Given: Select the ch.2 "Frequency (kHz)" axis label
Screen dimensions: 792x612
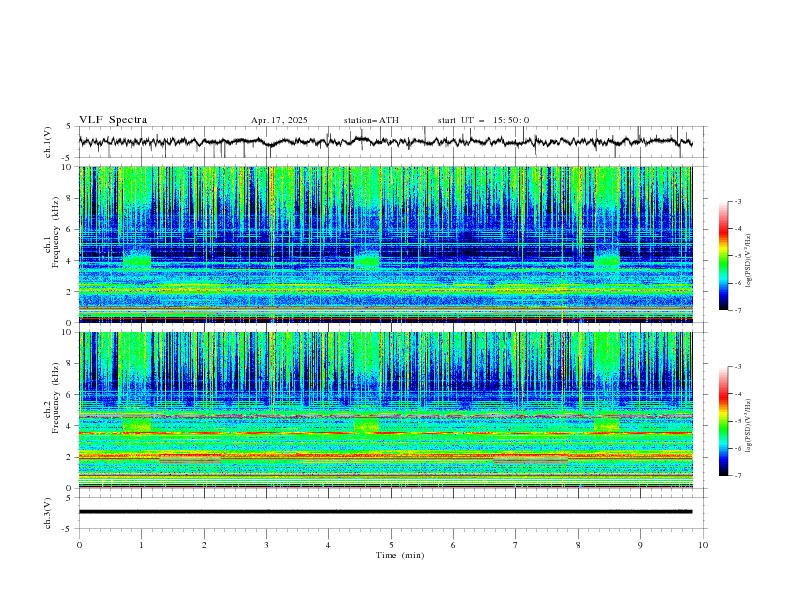Looking at the screenshot, I should pos(56,397).
